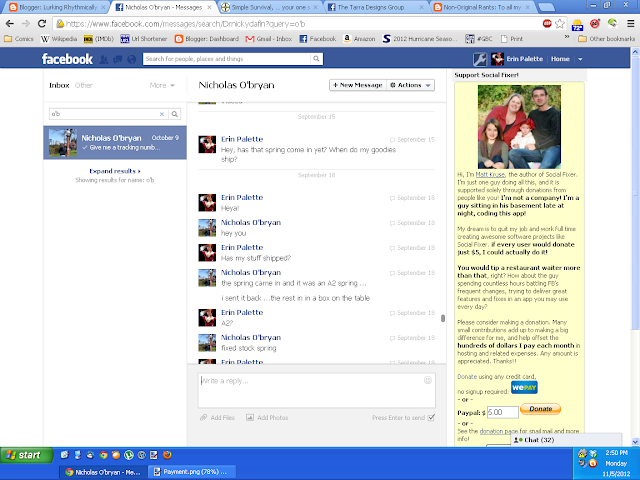This screenshot has width=640, height=480.
Task: Open the donation page link
Action: click(x=499, y=431)
